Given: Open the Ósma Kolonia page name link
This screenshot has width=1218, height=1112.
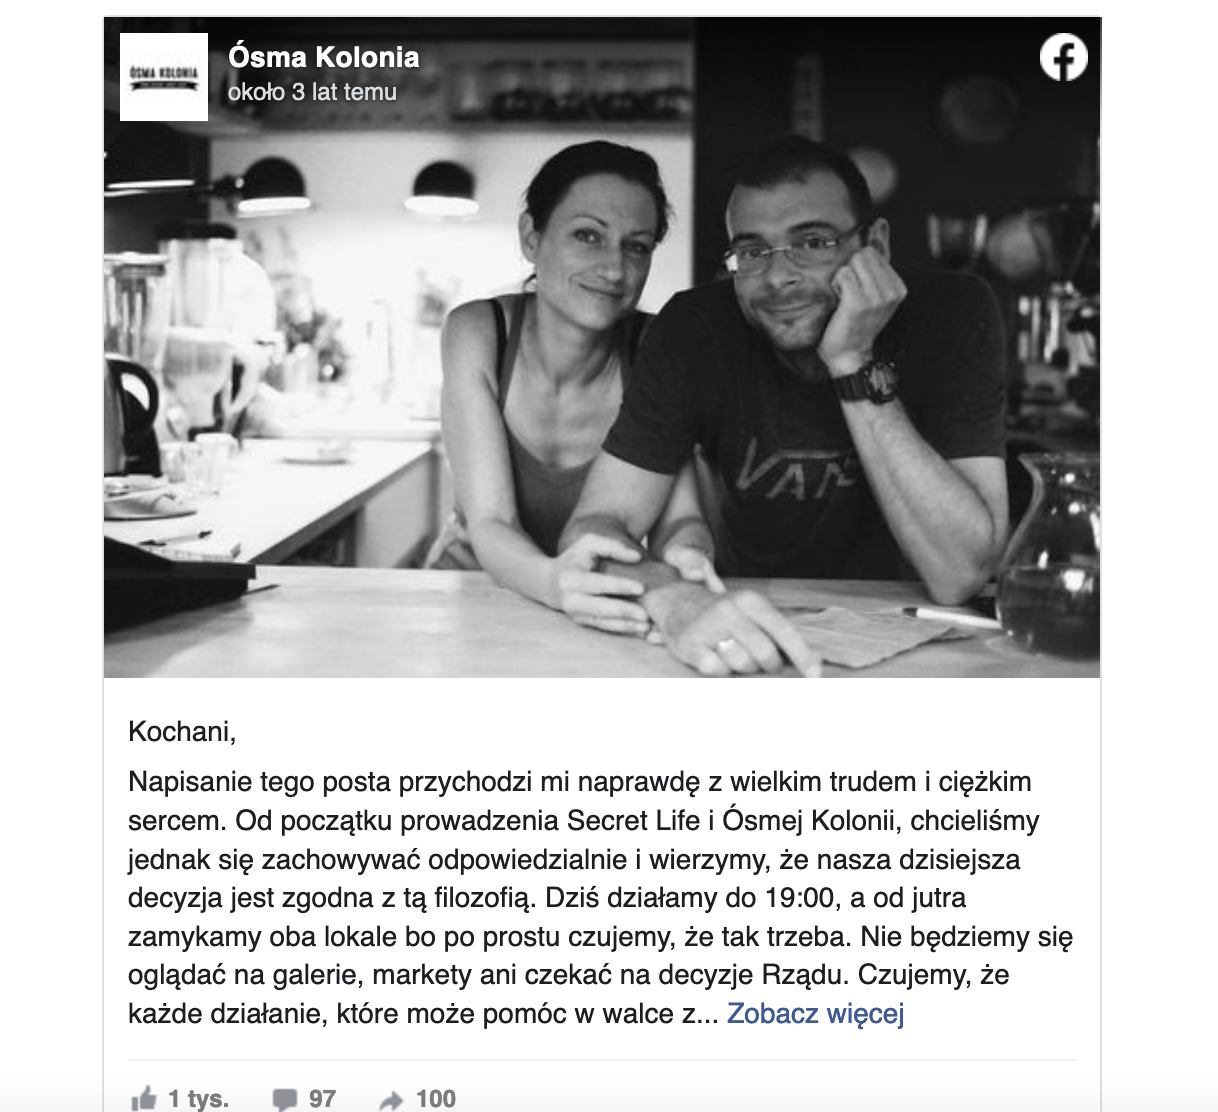Looking at the screenshot, I should pos(323,57).
